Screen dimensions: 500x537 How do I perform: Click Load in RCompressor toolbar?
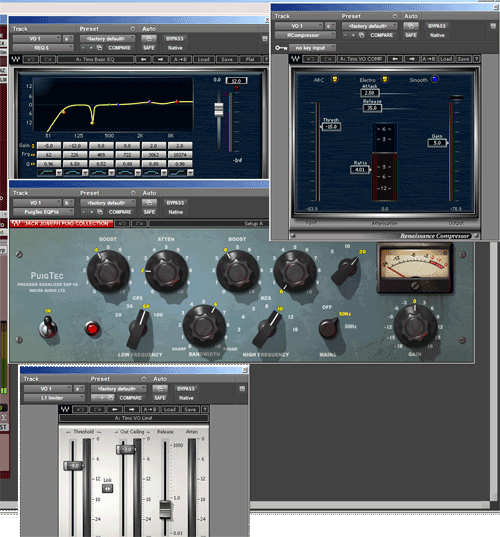point(446,59)
